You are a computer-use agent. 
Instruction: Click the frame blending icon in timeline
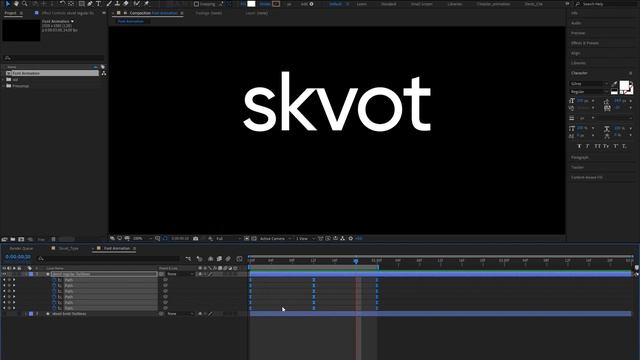[219, 258]
